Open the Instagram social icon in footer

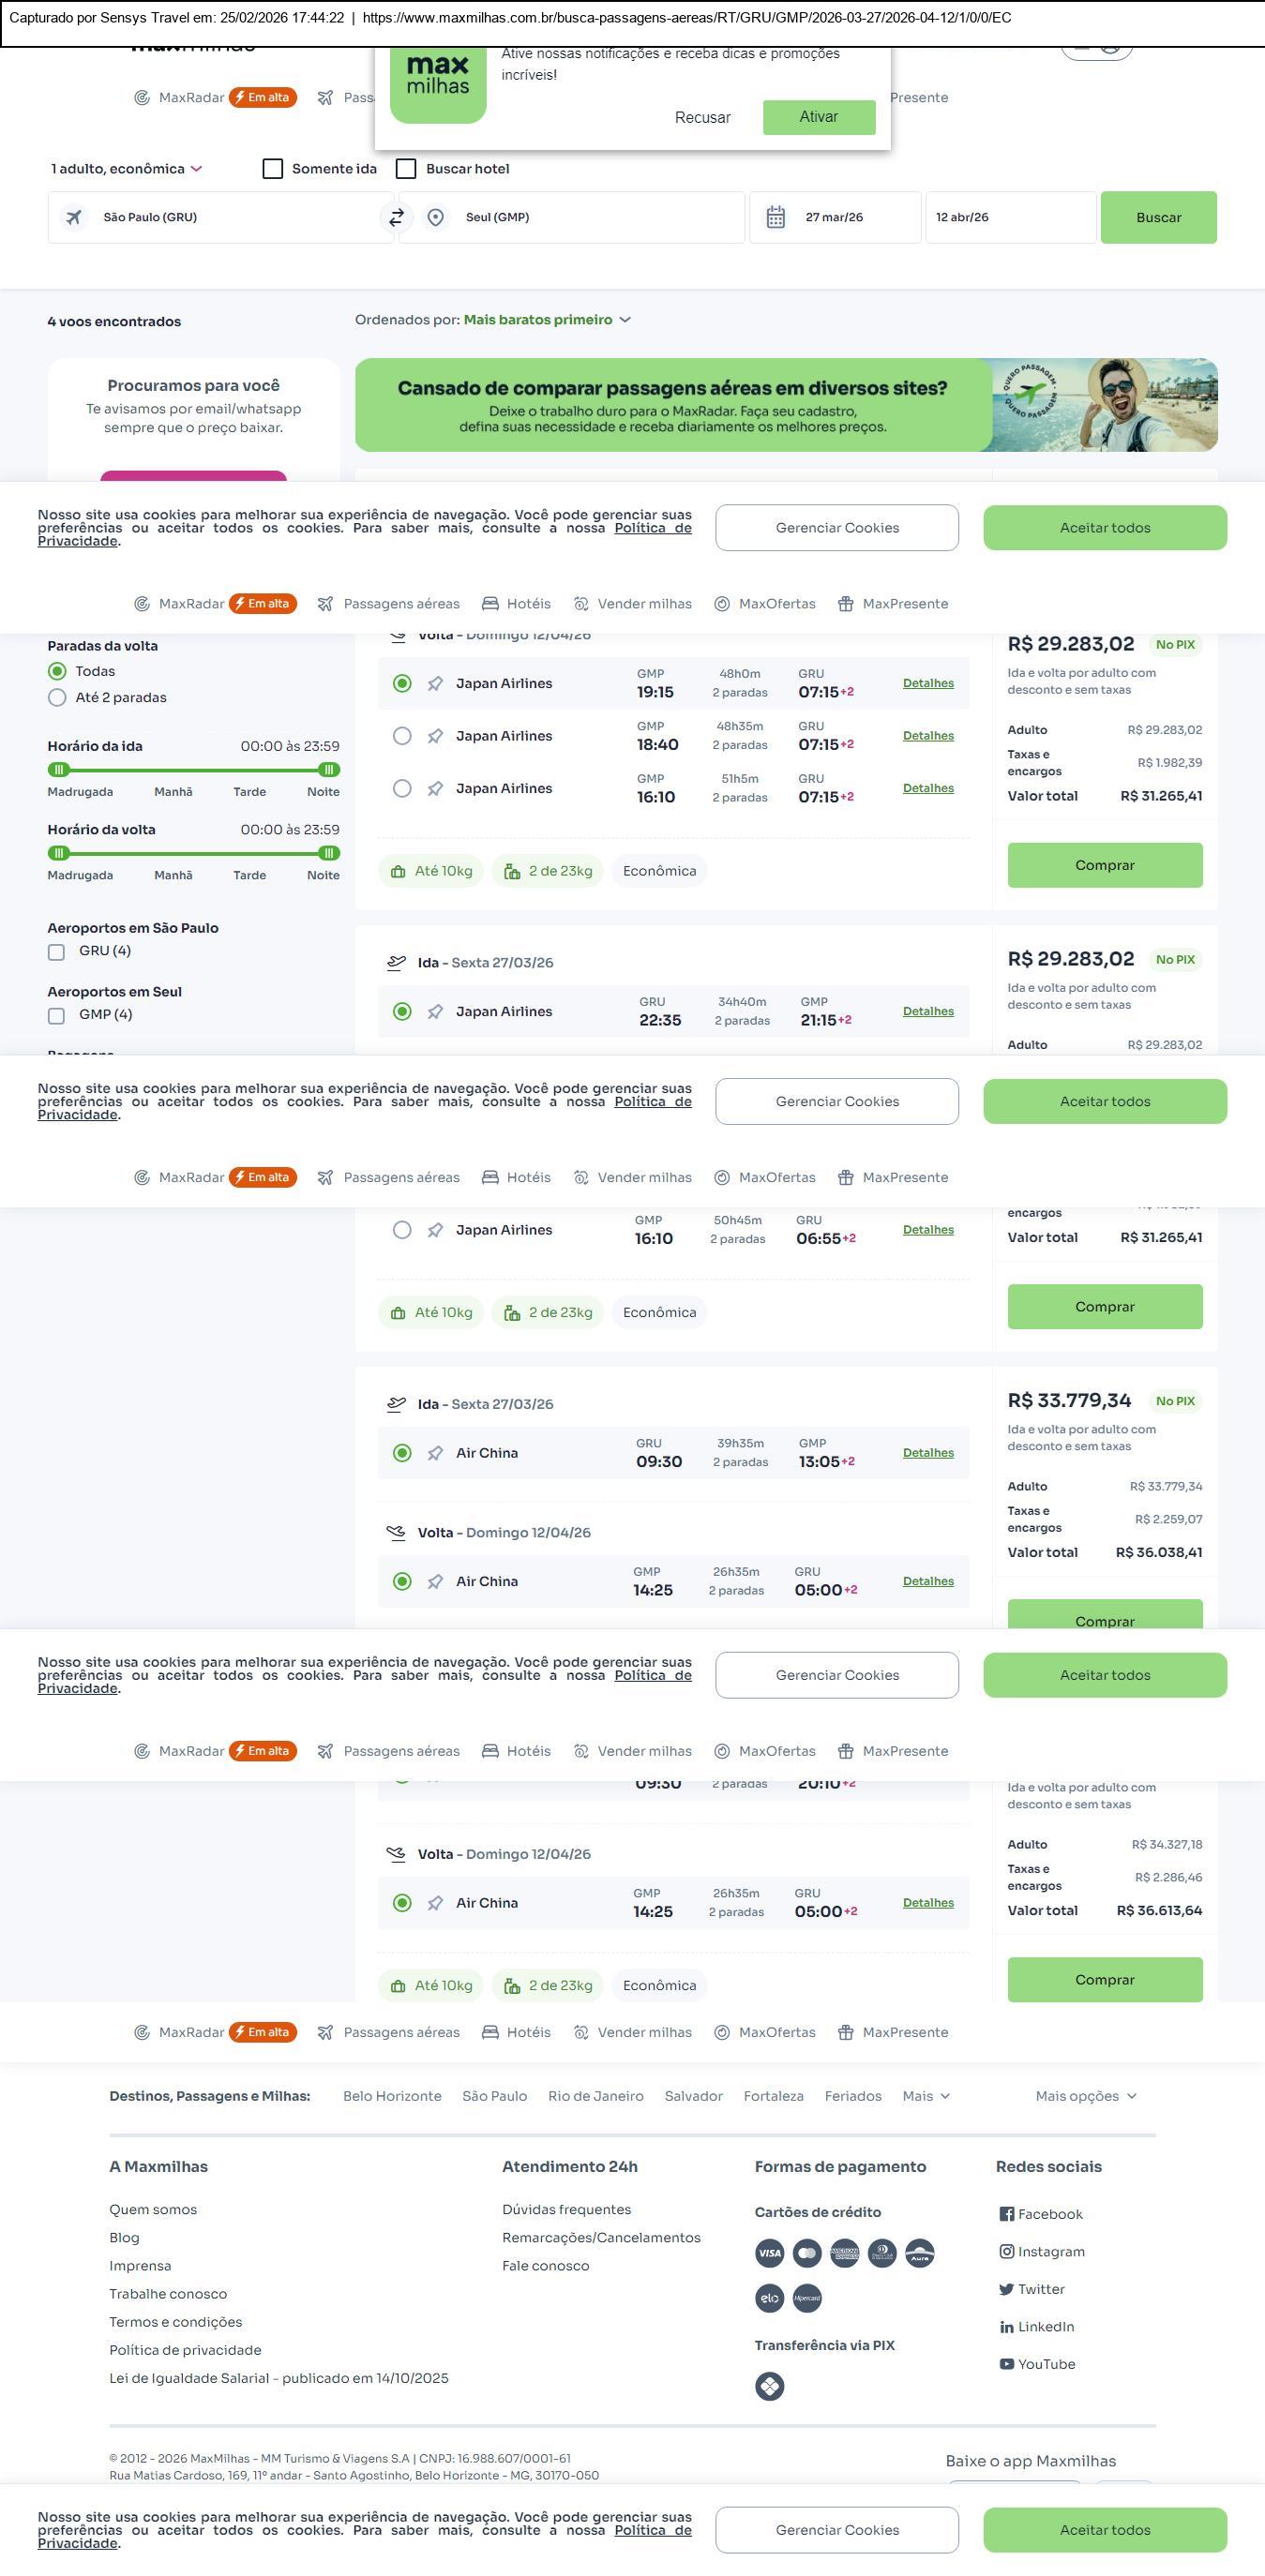coord(1006,2251)
